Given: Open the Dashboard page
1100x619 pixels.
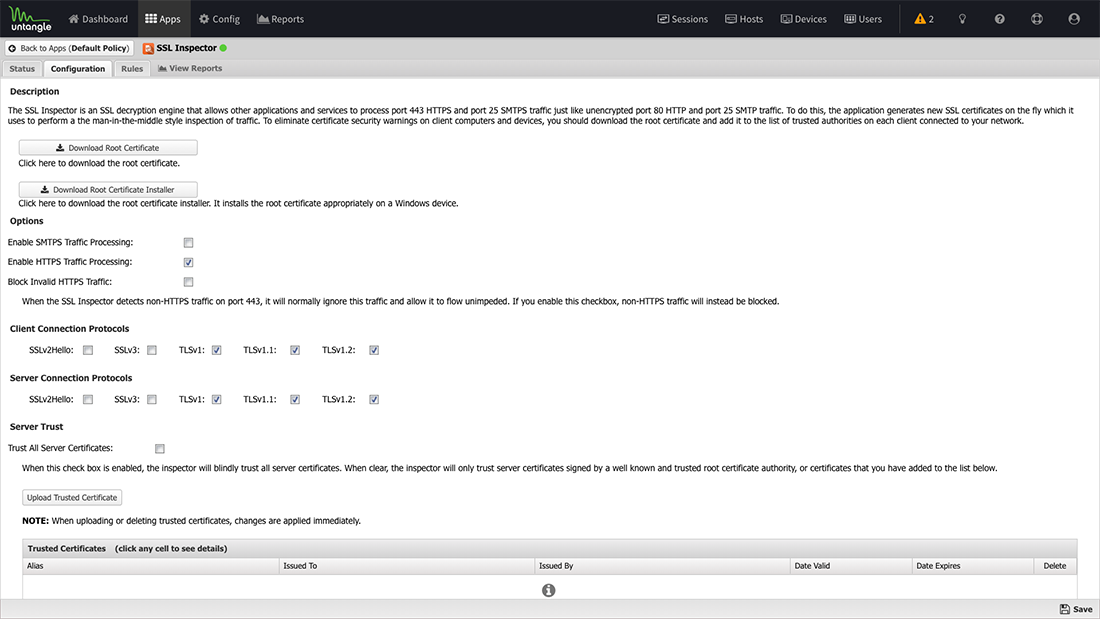Looking at the screenshot, I should pos(98,19).
